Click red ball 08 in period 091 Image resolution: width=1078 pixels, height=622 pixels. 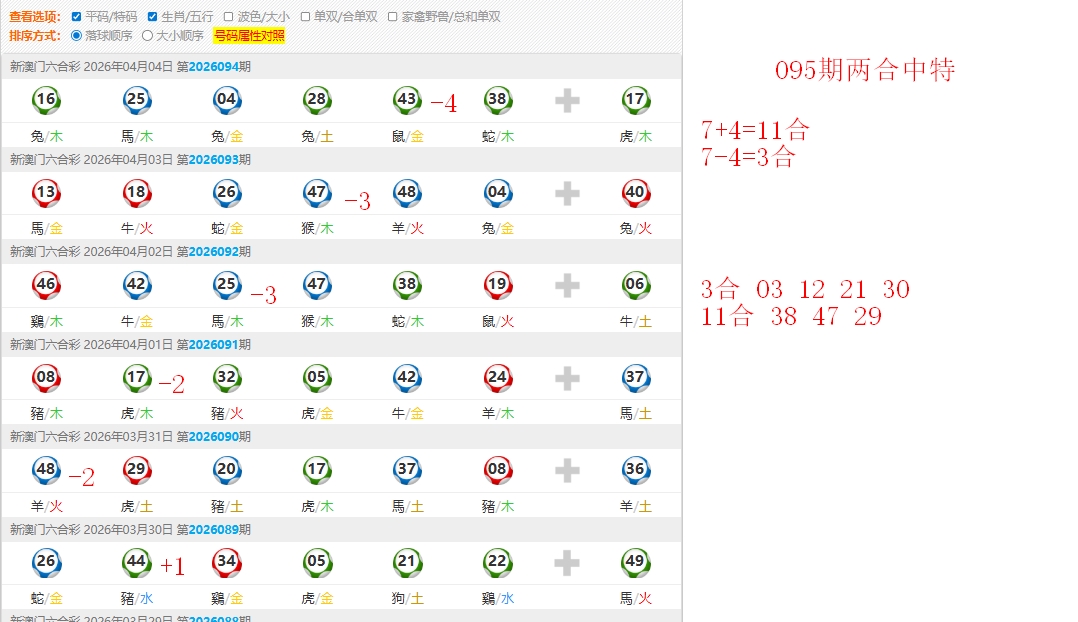pos(46,378)
